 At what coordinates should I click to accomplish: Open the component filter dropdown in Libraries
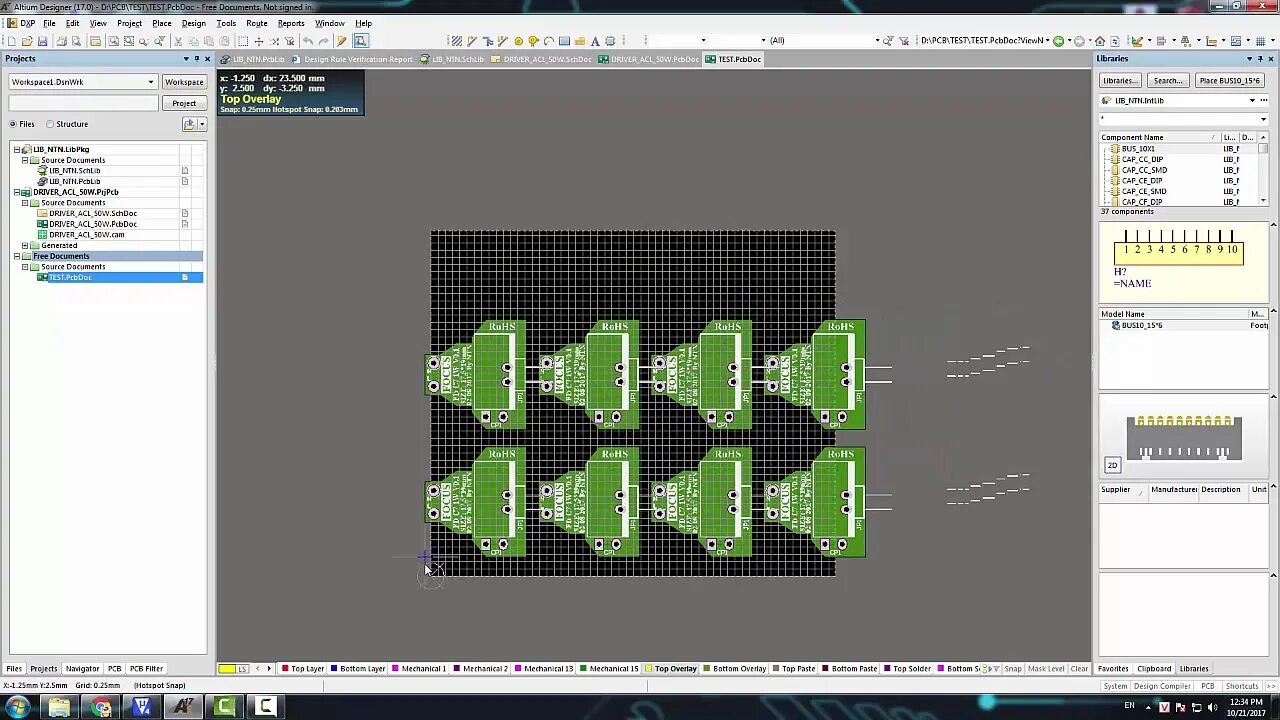pyautogui.click(x=1264, y=119)
